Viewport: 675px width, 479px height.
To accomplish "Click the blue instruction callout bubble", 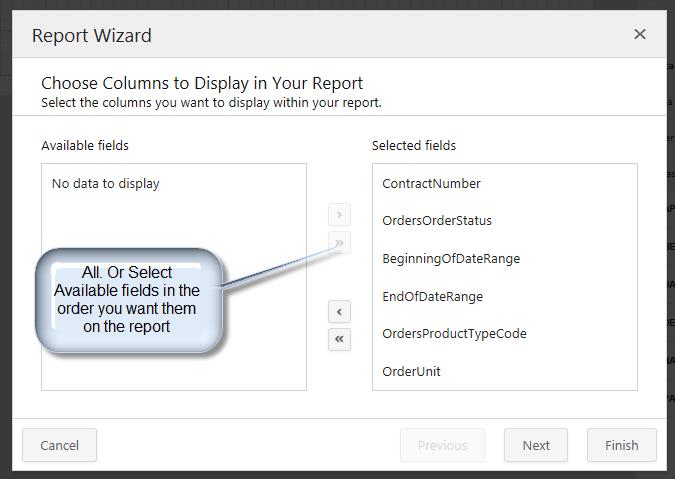I will pos(127,300).
